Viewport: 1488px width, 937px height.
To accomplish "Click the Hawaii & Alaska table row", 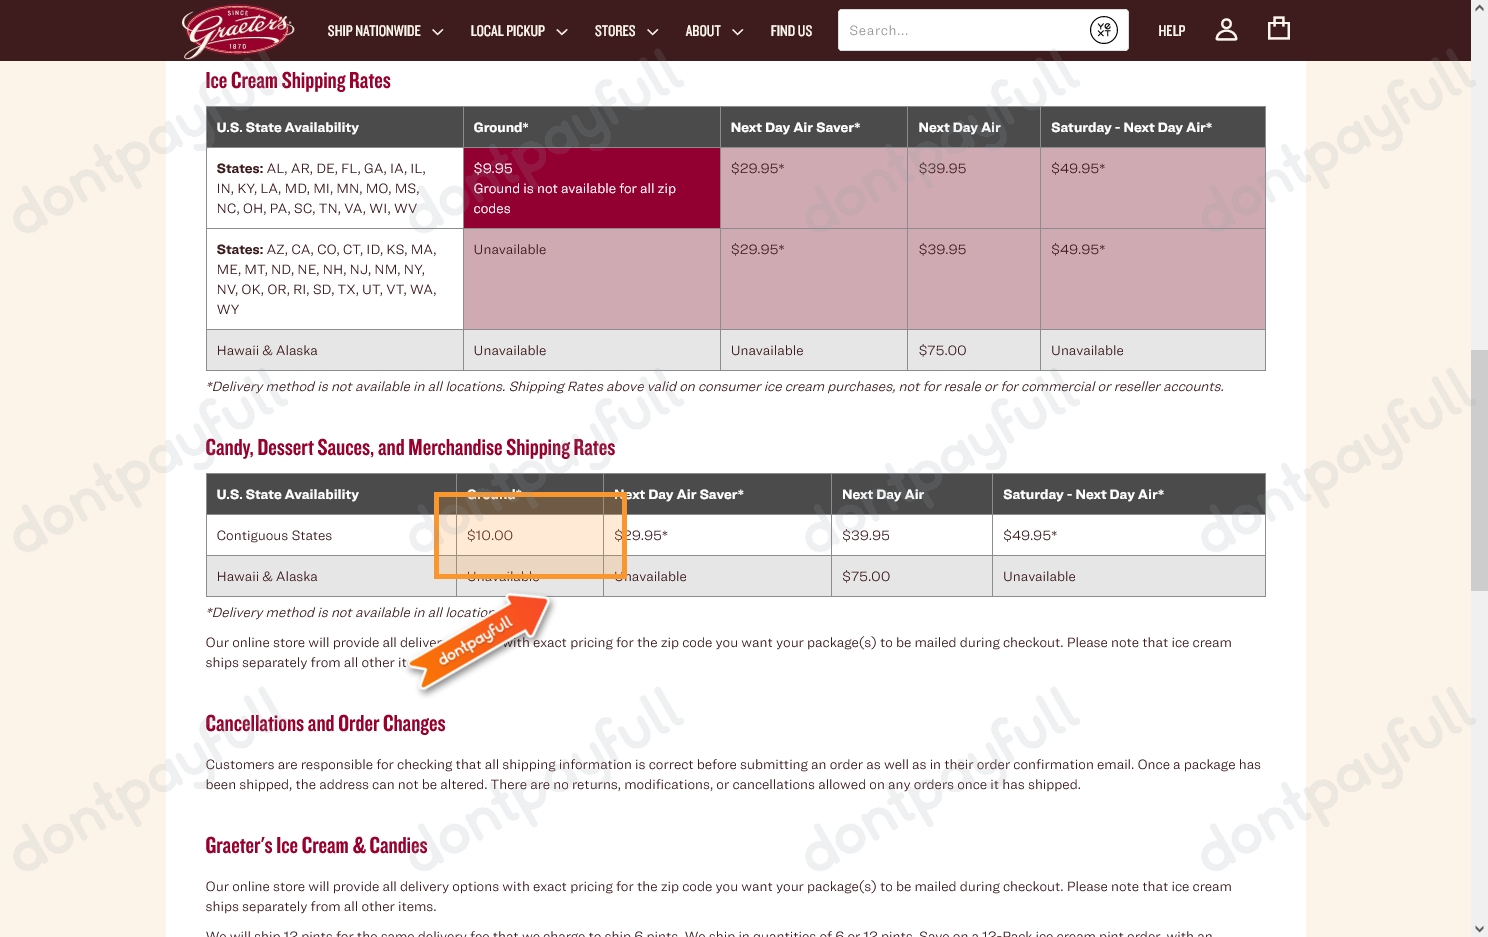I will point(267,576).
